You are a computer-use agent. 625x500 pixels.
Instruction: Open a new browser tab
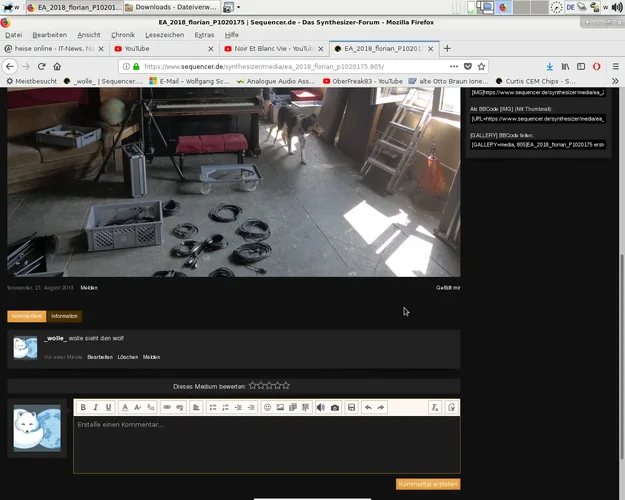(447, 49)
